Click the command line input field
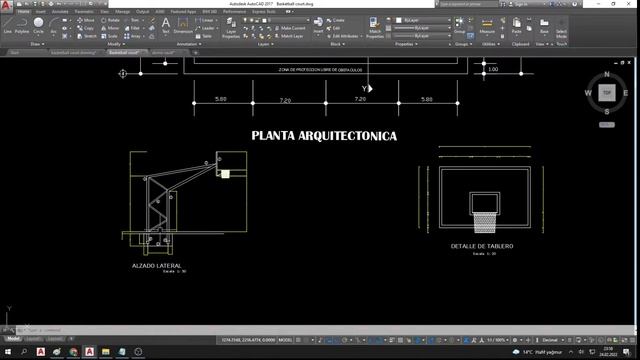 tap(324, 330)
